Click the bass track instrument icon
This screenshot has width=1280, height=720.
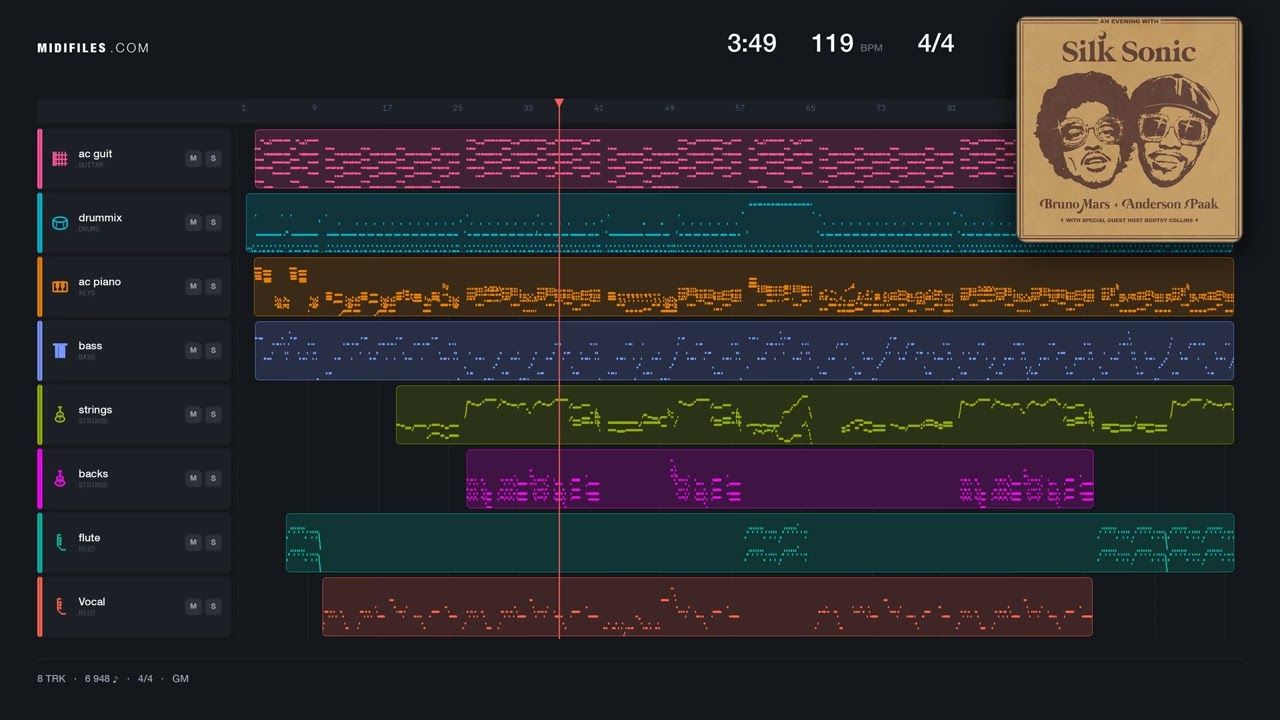pyautogui.click(x=60, y=350)
